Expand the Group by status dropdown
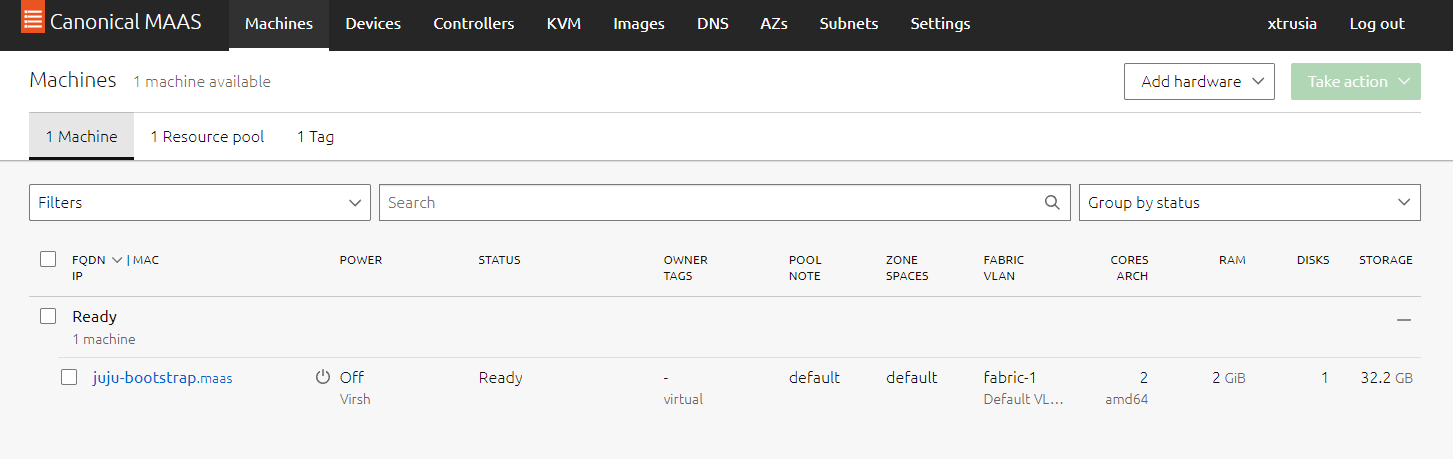 [x=1249, y=202]
